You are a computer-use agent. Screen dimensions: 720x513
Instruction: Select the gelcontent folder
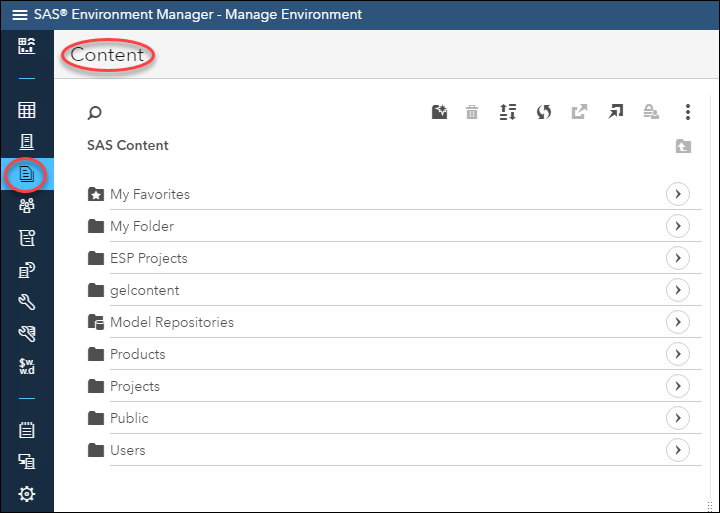point(394,290)
